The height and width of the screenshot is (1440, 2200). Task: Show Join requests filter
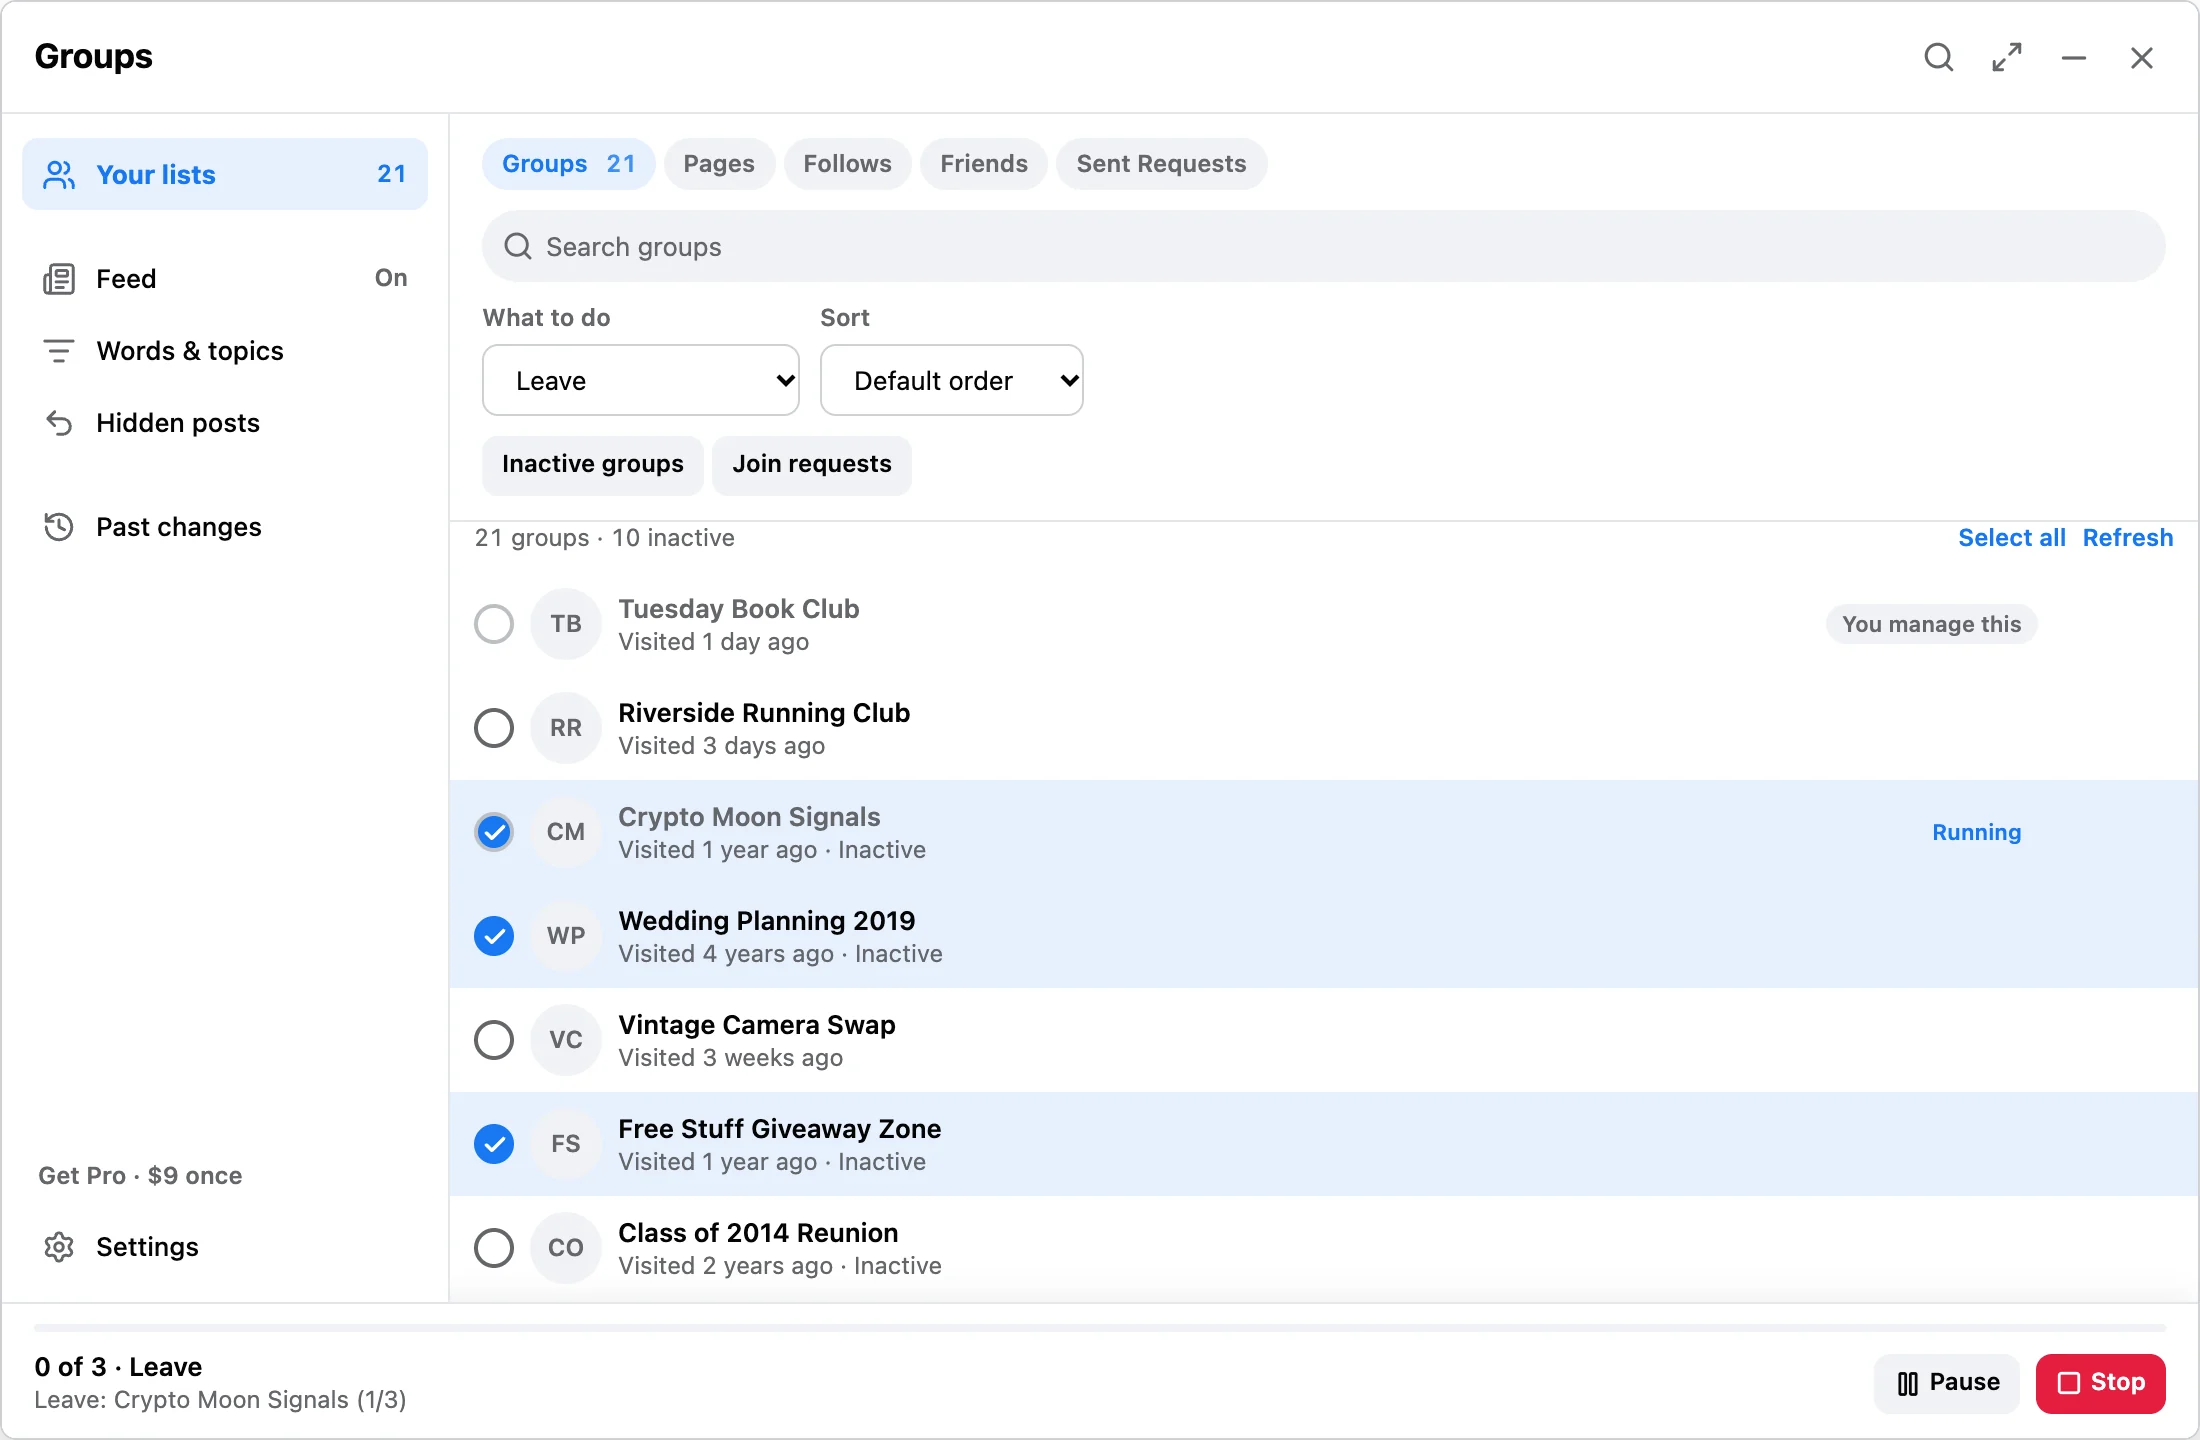pyautogui.click(x=812, y=465)
